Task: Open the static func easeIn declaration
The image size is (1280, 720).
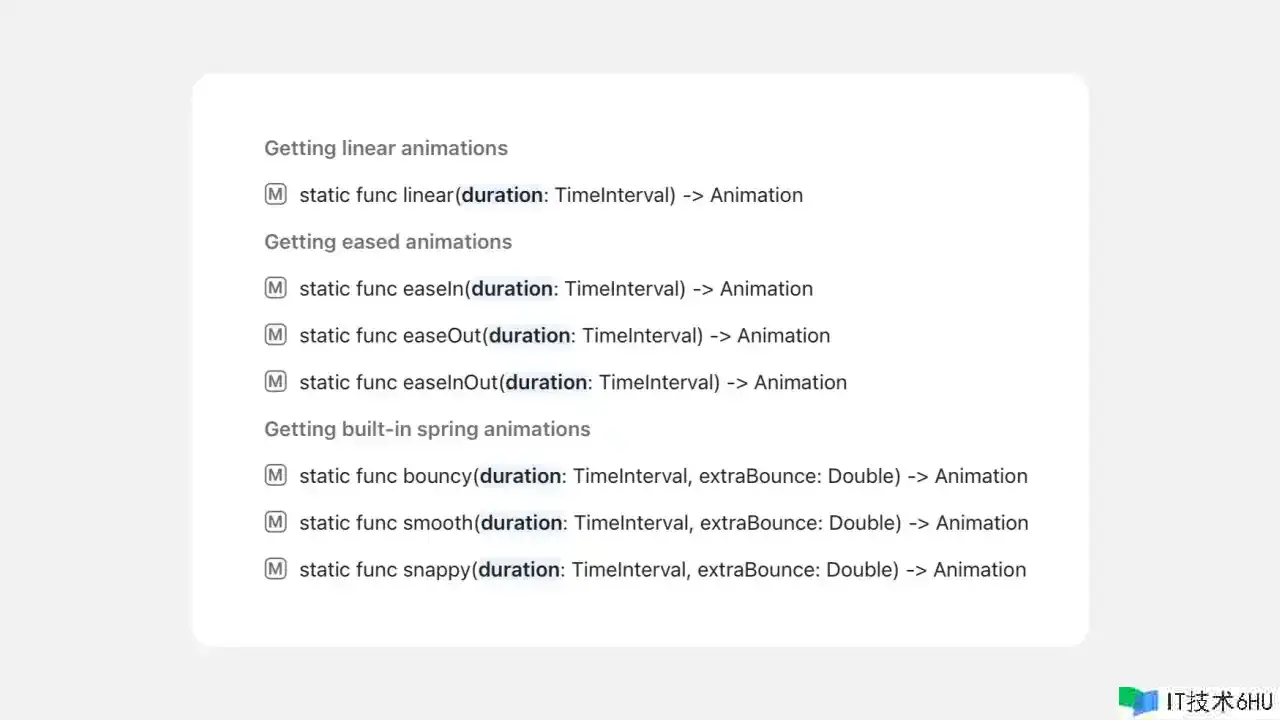Action: point(556,289)
